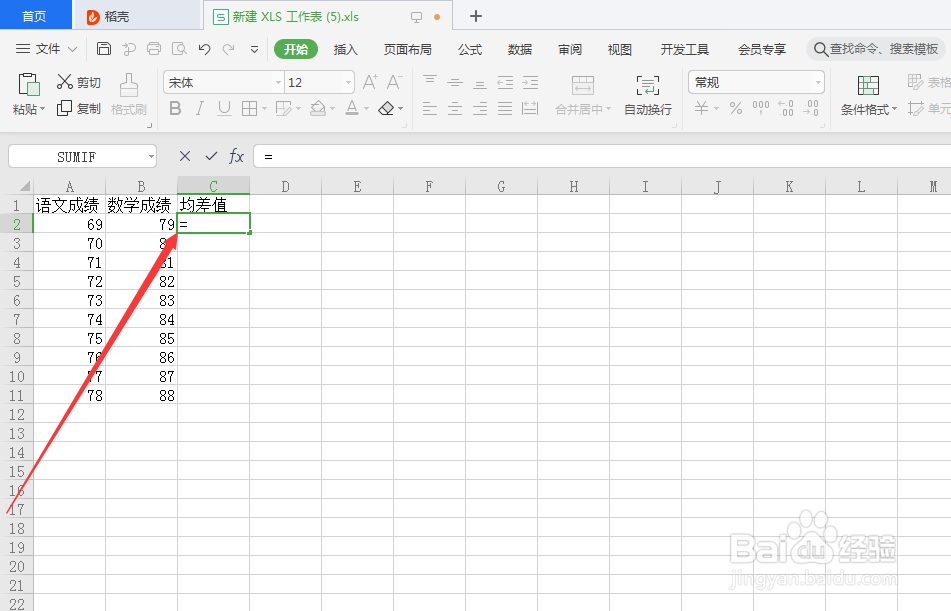Open the 页面布局 ribbon tab

tap(408, 49)
